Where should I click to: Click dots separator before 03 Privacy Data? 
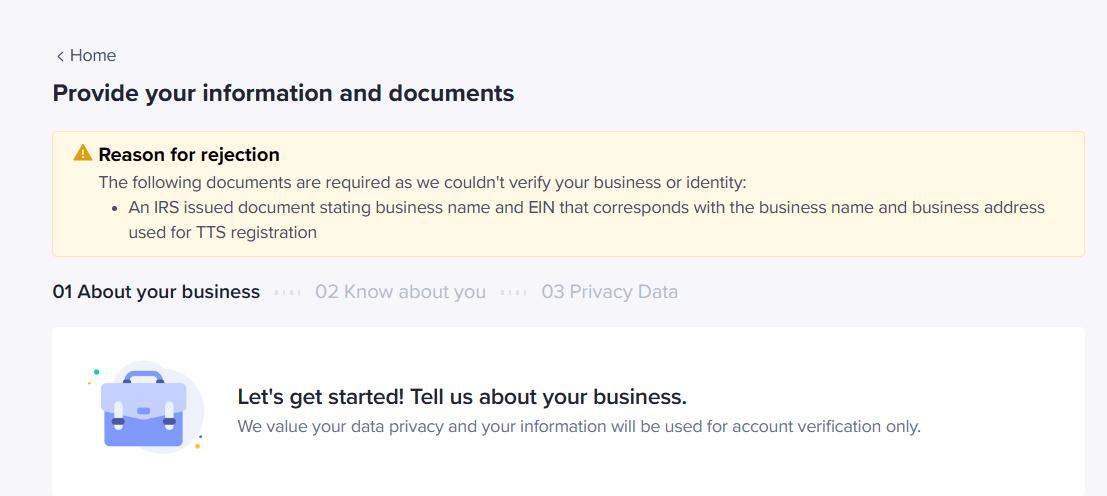coord(513,292)
